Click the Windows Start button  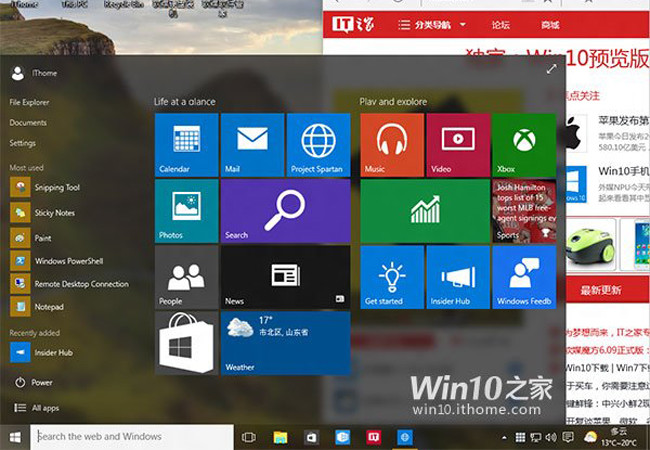coord(15,437)
